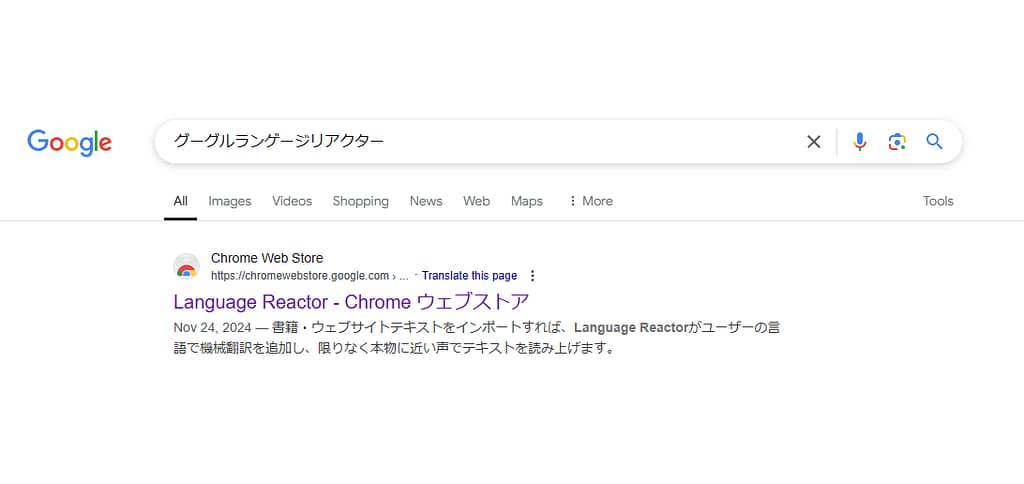Expand the More search filters menu
This screenshot has height=484, width=1024.
[590, 201]
